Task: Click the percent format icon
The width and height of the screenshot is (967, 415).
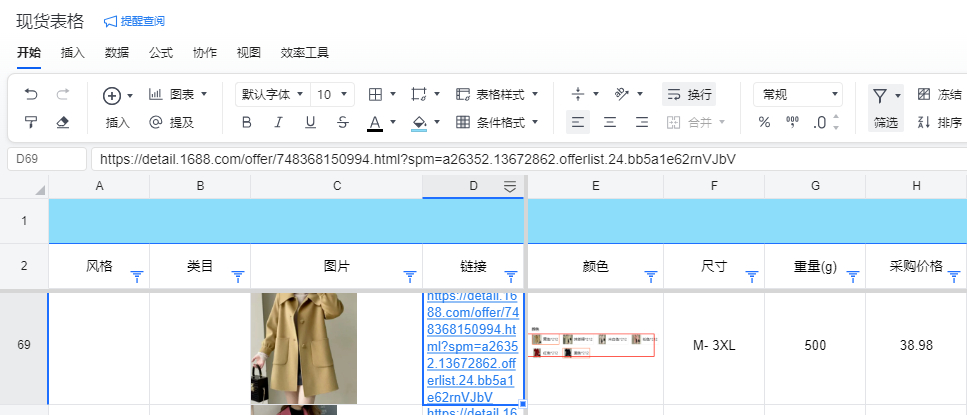Action: click(x=764, y=122)
